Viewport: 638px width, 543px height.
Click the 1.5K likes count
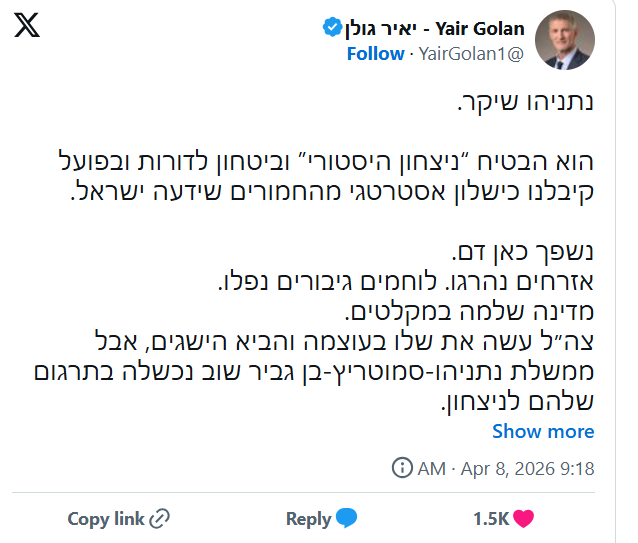point(490,519)
